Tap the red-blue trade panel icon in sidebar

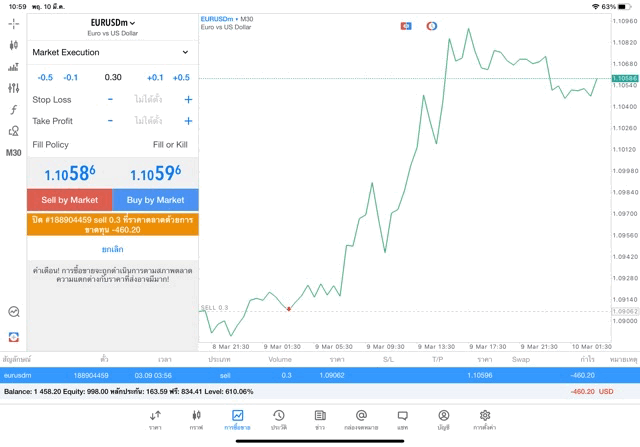pos(13,337)
